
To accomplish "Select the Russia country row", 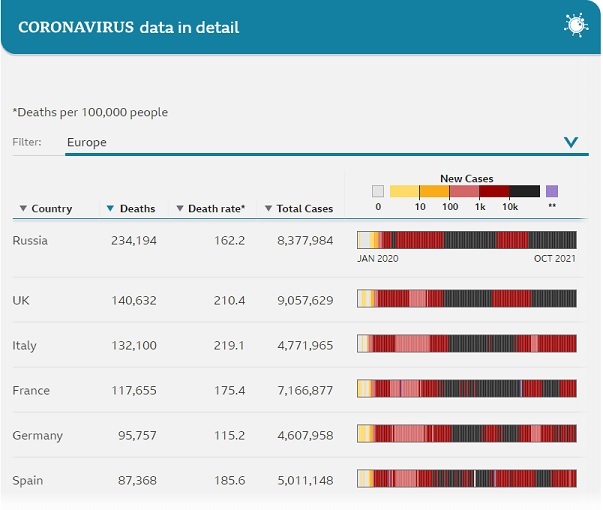I will 30,240.
